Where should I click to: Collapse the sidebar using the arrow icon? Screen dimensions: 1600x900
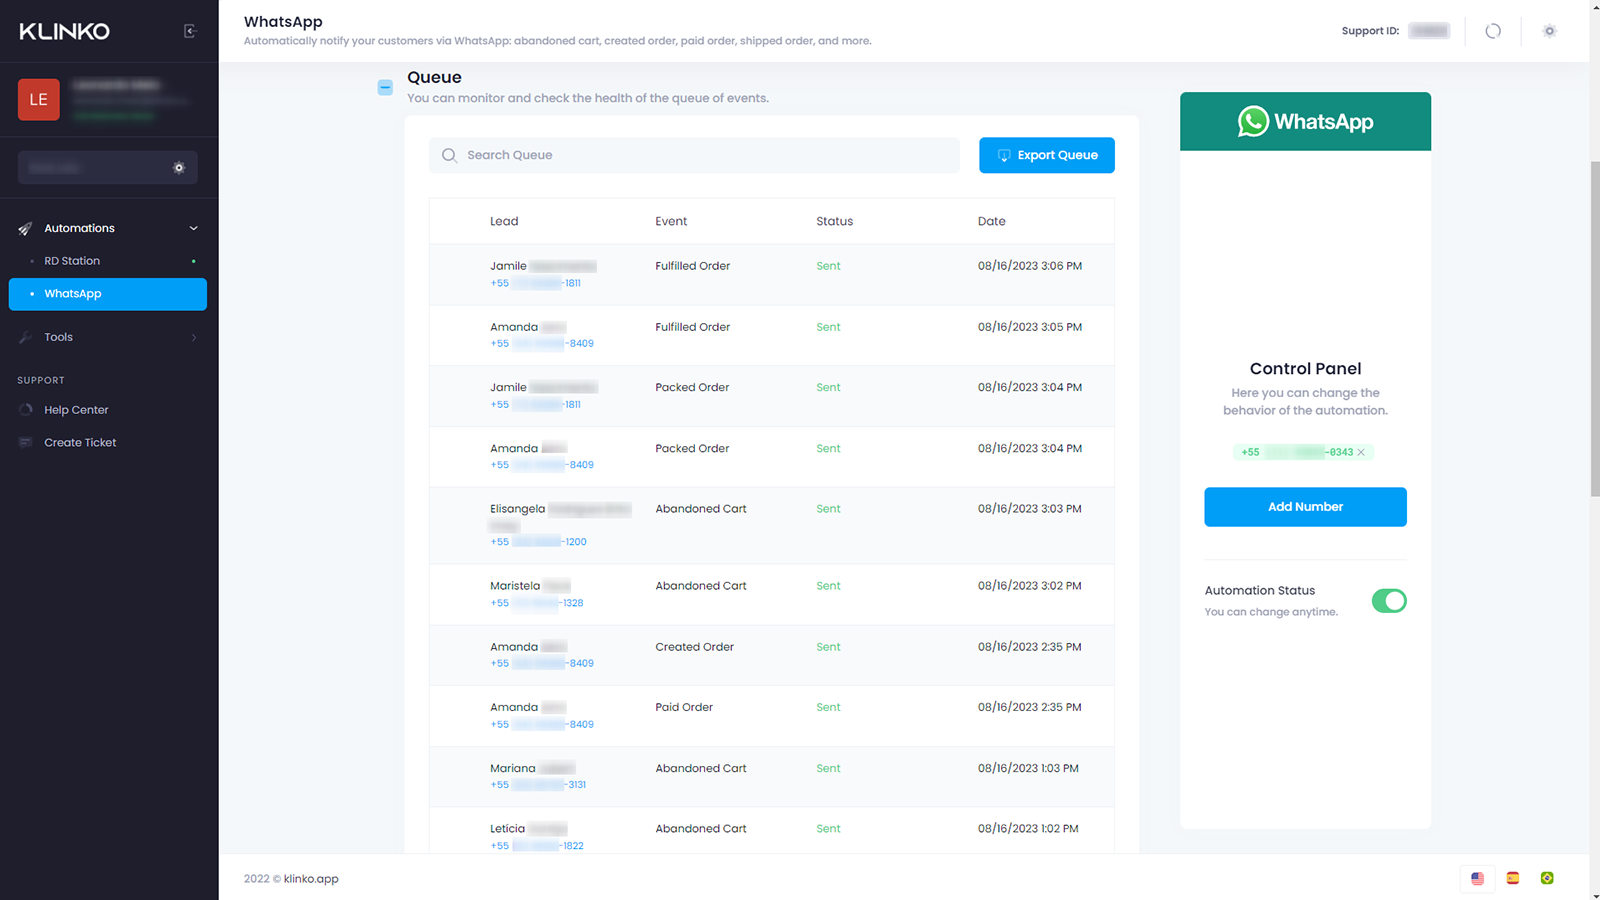[191, 31]
